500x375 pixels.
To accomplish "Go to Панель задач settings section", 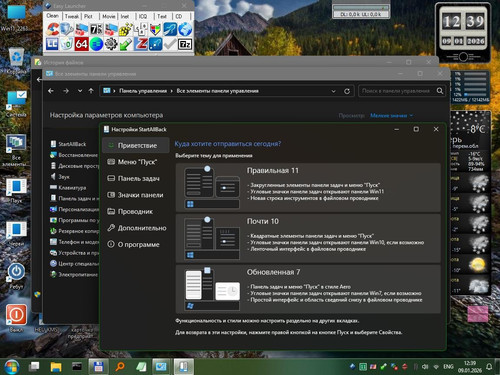I will click(136, 179).
